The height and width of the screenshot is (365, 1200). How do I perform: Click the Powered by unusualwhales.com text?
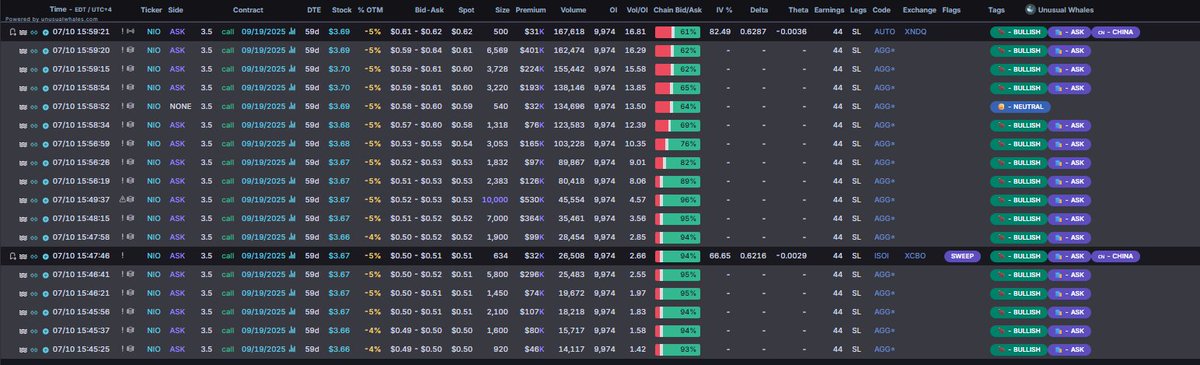(51, 19)
